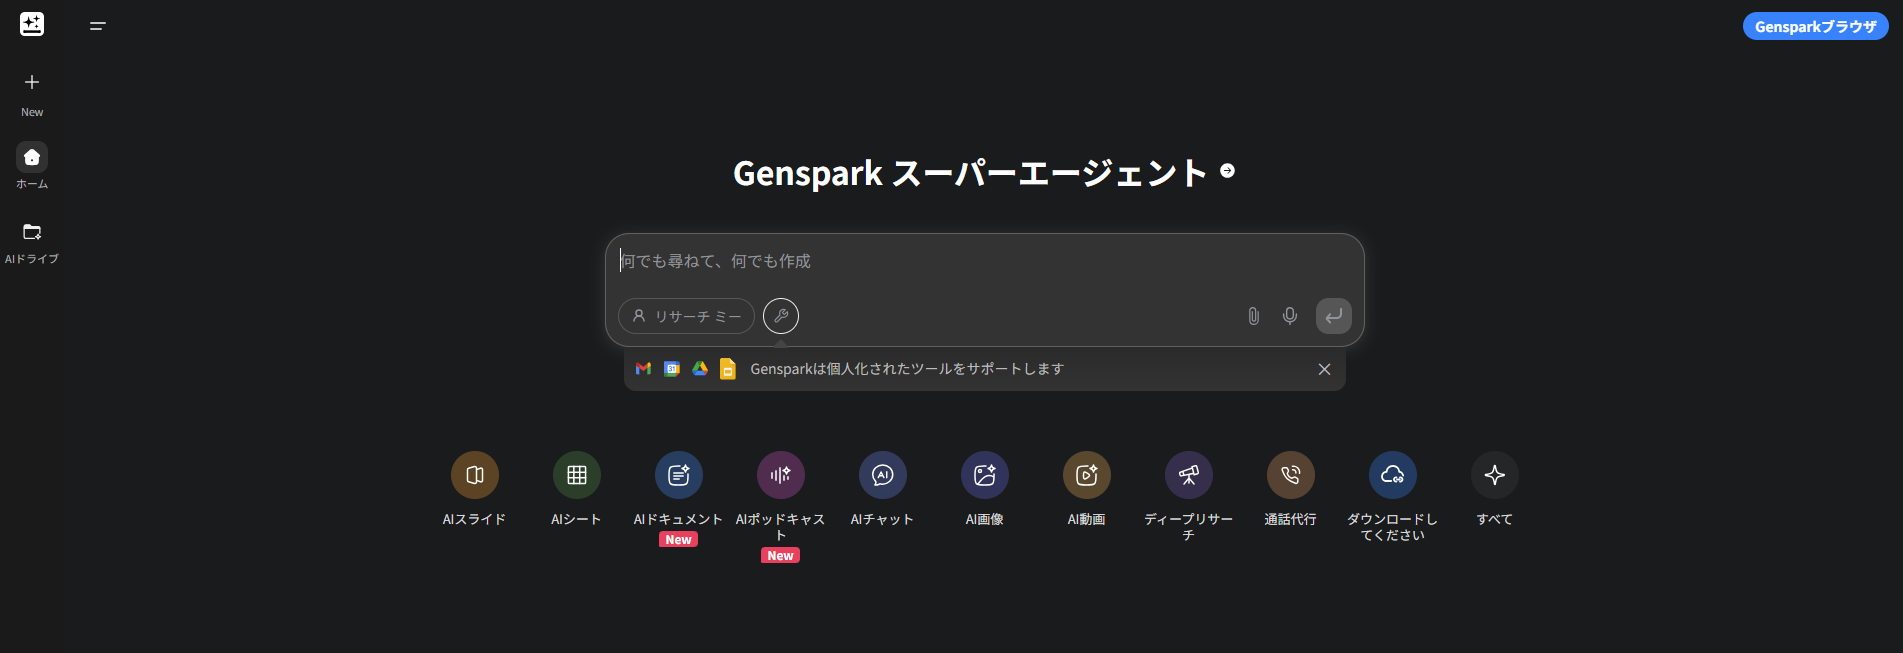Open the Gensparkは個人化されたツールをサポートします notice
Viewport: 1903px width, 653px height.
pyautogui.click(x=907, y=369)
